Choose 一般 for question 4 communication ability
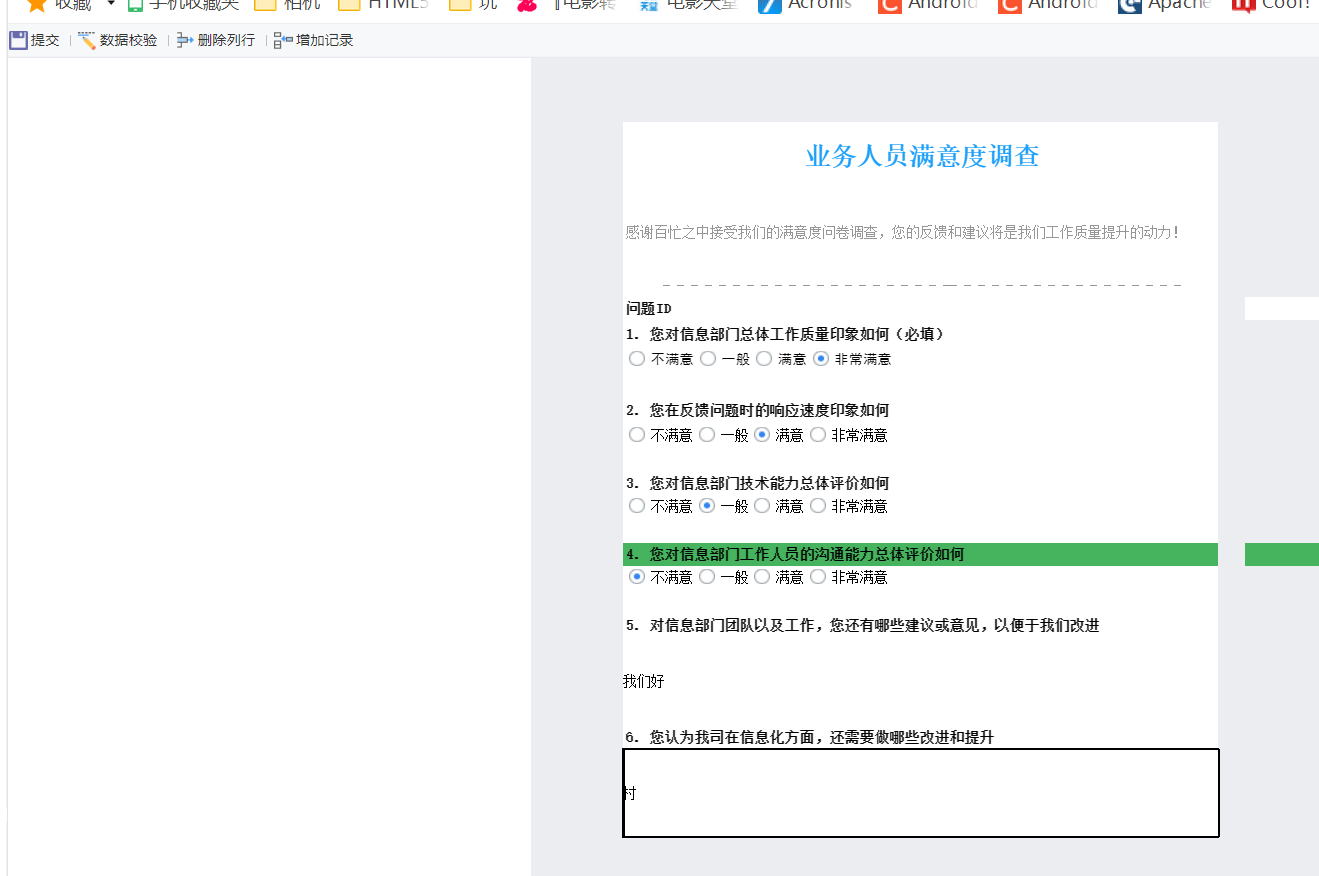 pyautogui.click(x=707, y=577)
